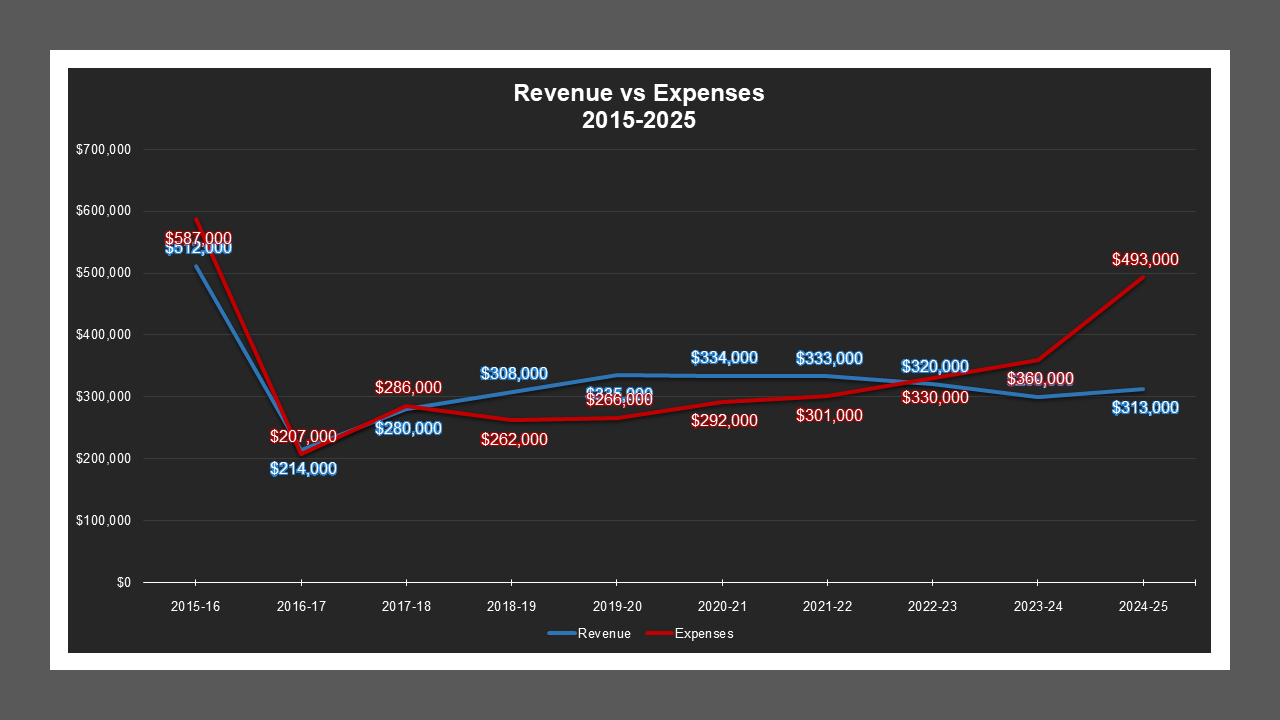The height and width of the screenshot is (720, 1280).
Task: Click the $493,000 expenses label
Action: coord(1145,258)
